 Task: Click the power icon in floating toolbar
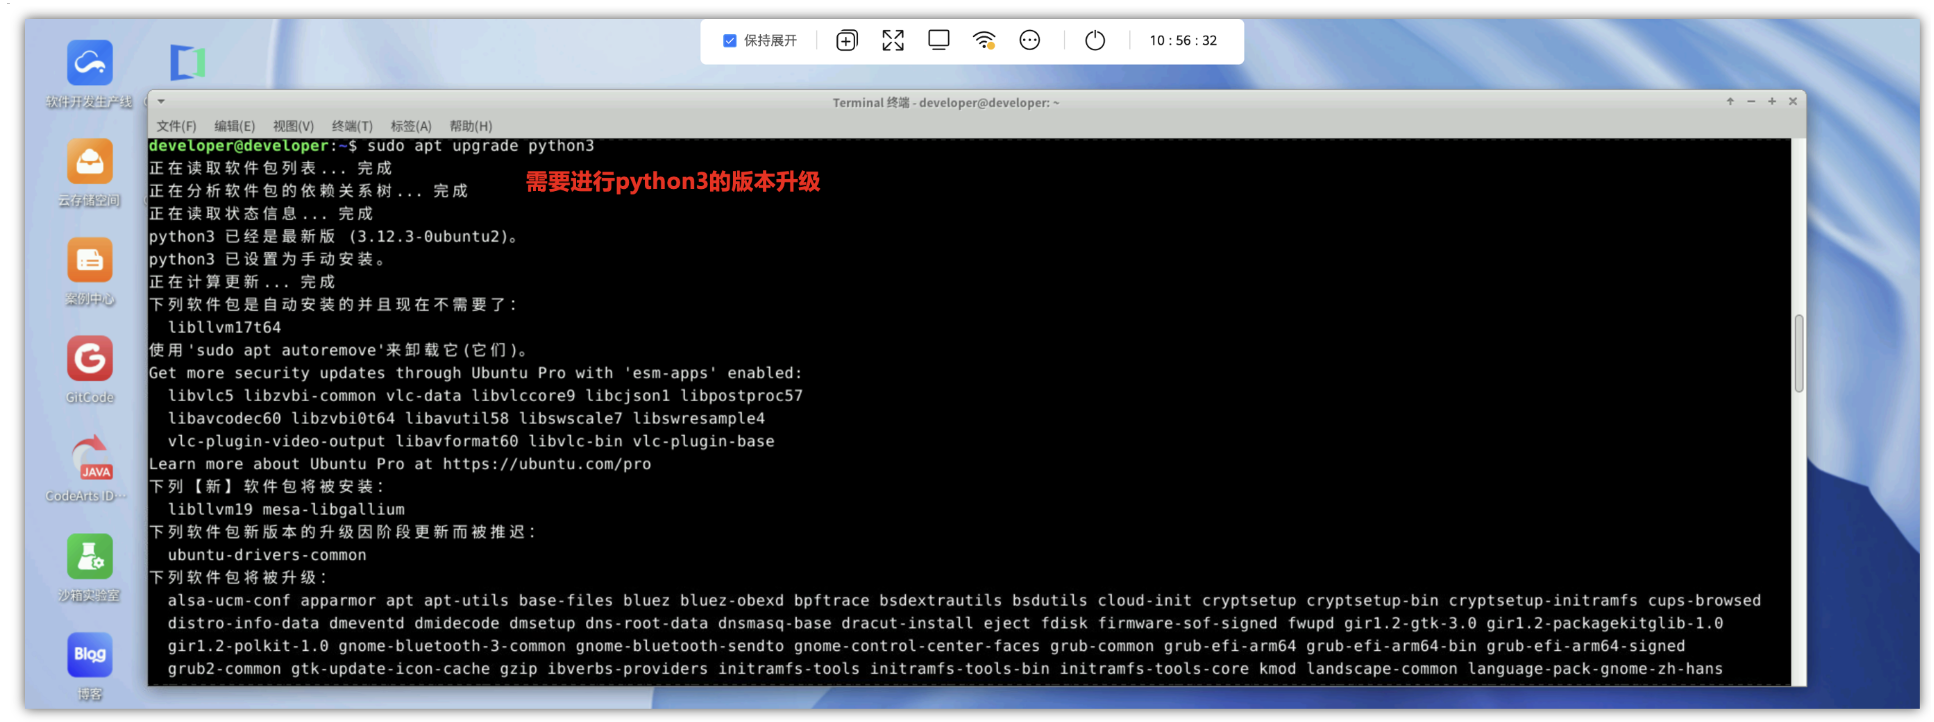tap(1095, 41)
